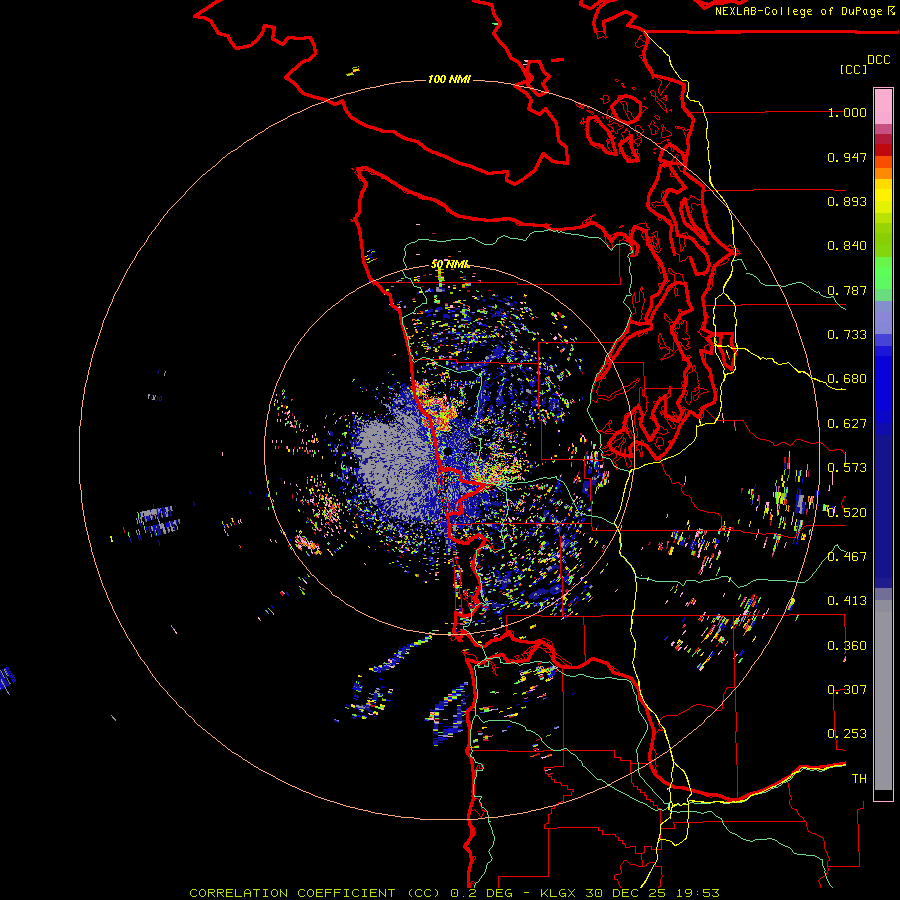Click the 50 NMI range ring label
The width and height of the screenshot is (900, 900).
click(x=451, y=265)
